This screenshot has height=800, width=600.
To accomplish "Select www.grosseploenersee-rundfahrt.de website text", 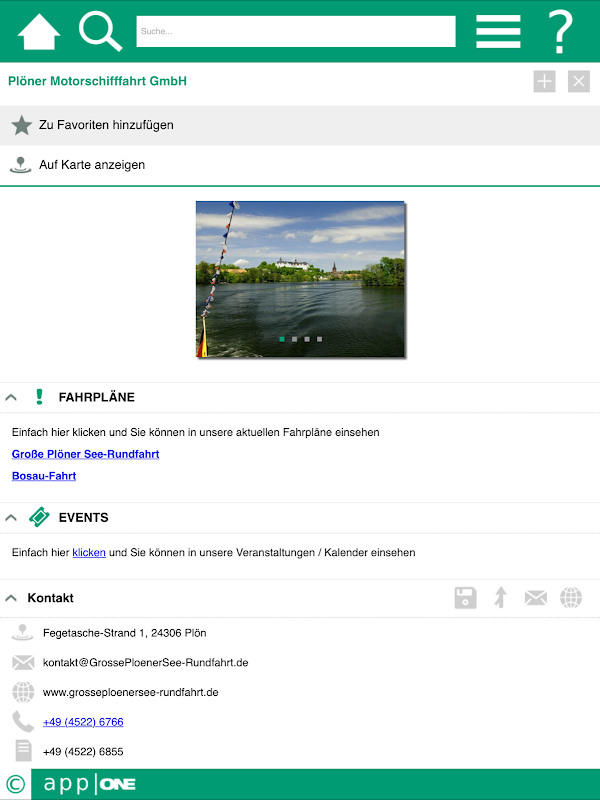I will click(131, 692).
